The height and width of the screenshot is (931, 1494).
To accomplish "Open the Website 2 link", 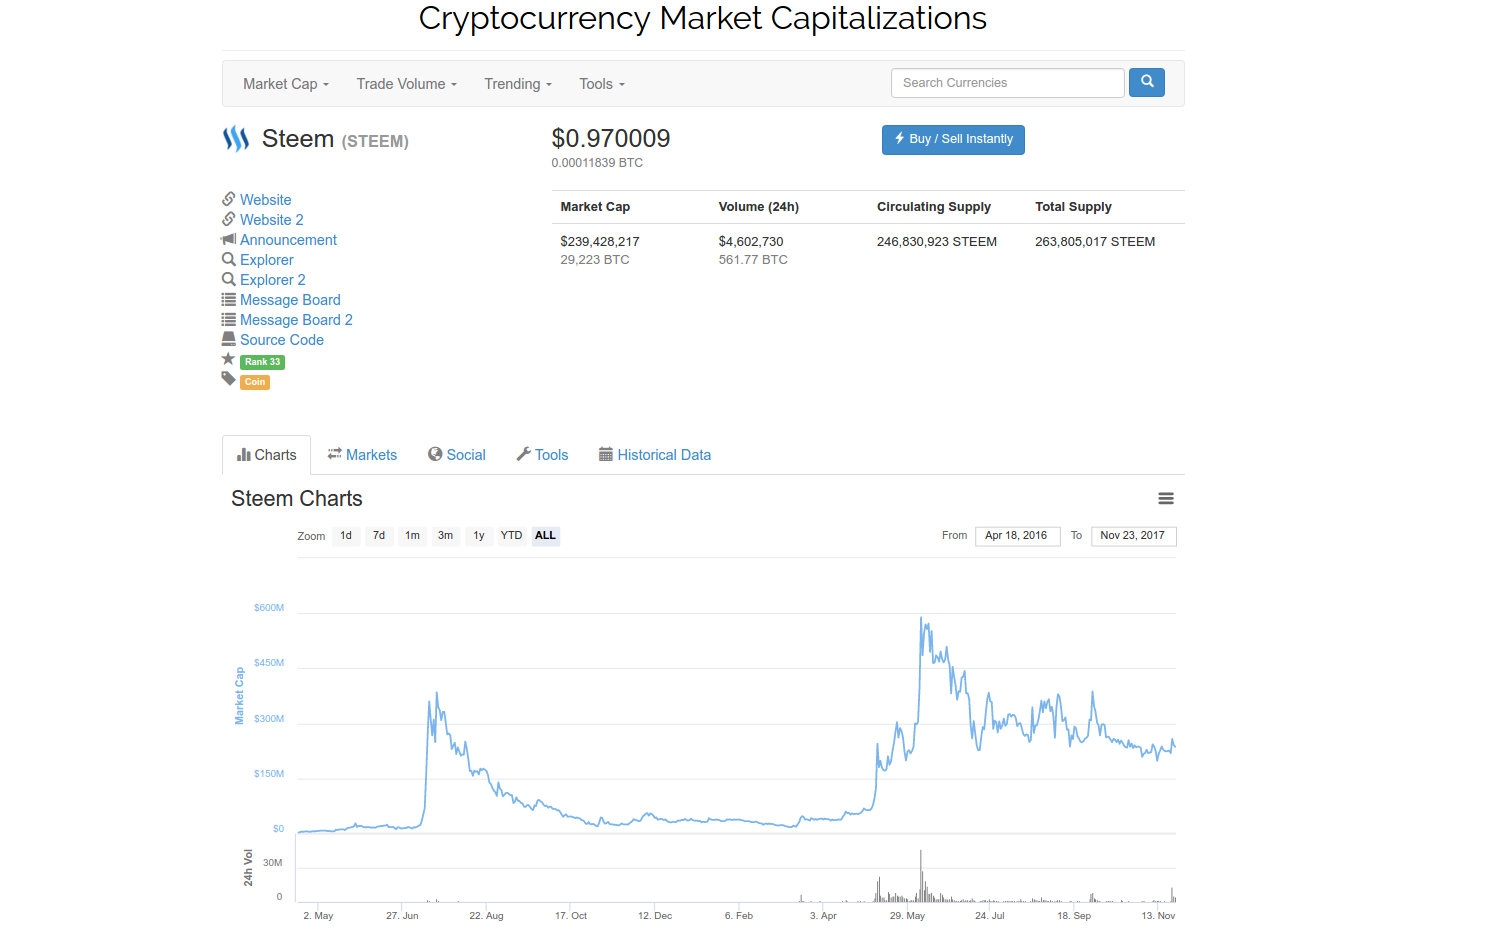I will (272, 220).
